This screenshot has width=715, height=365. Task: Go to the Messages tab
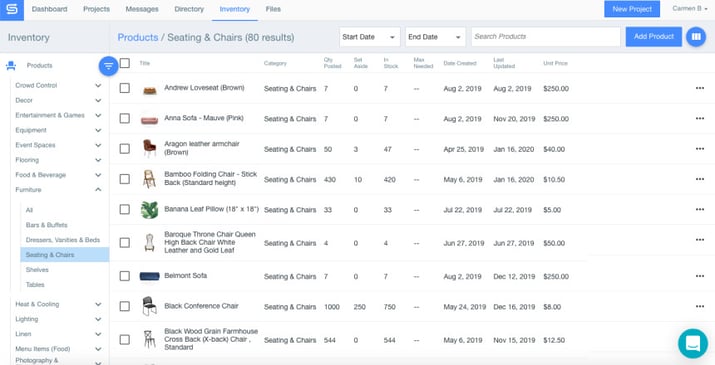(x=142, y=9)
